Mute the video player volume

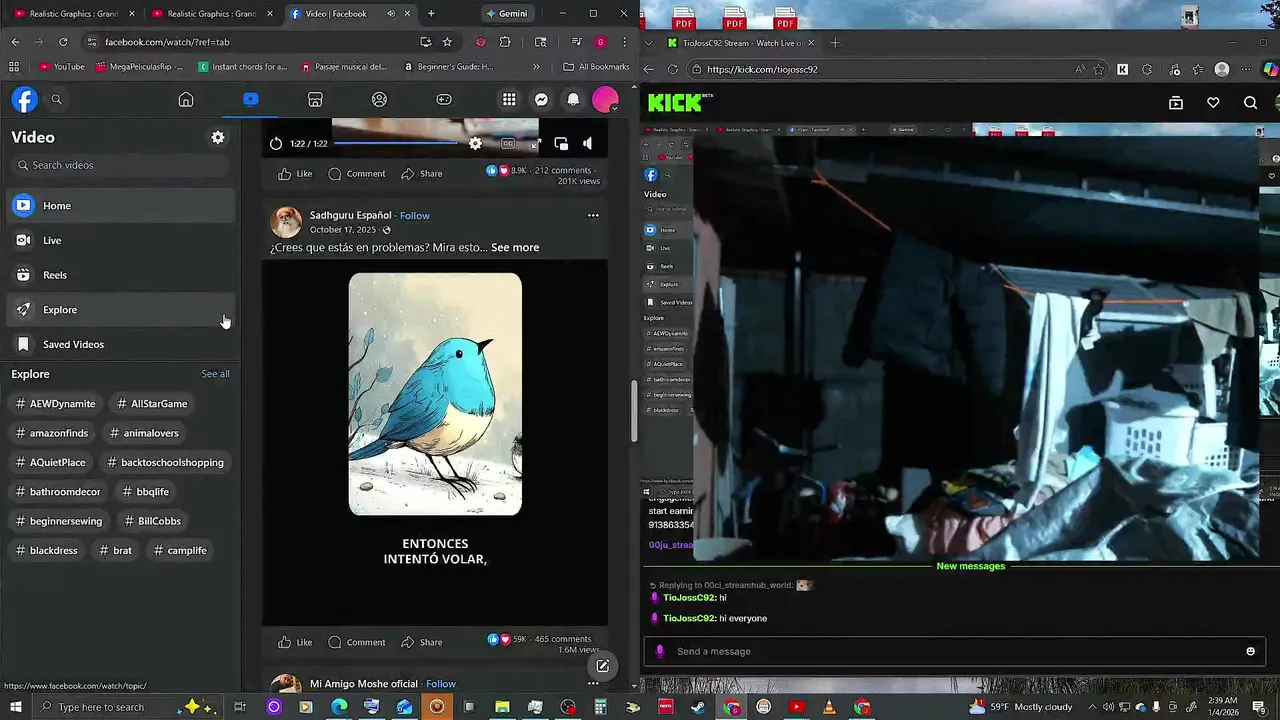click(x=588, y=143)
